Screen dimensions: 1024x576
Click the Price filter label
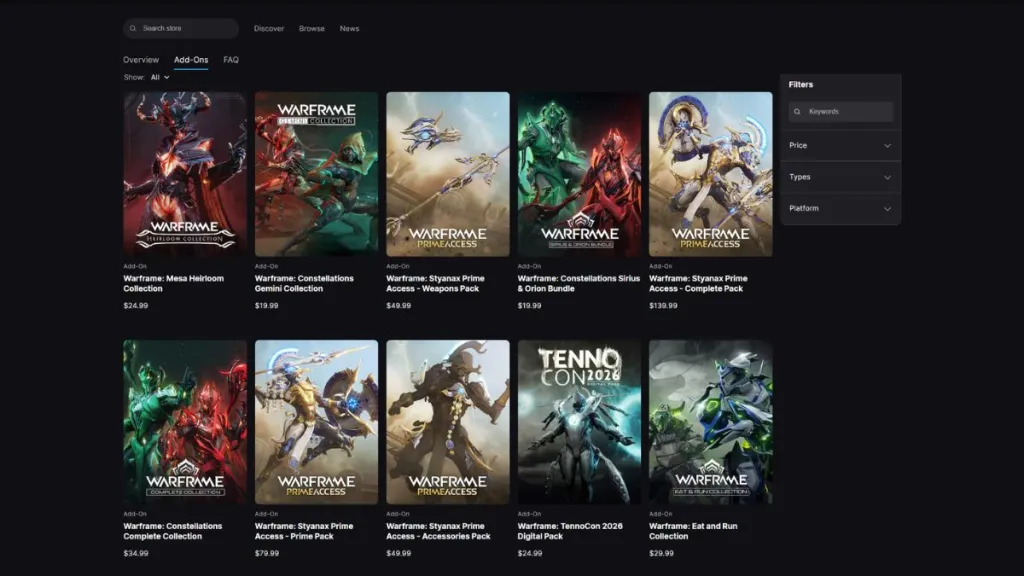tap(798, 146)
